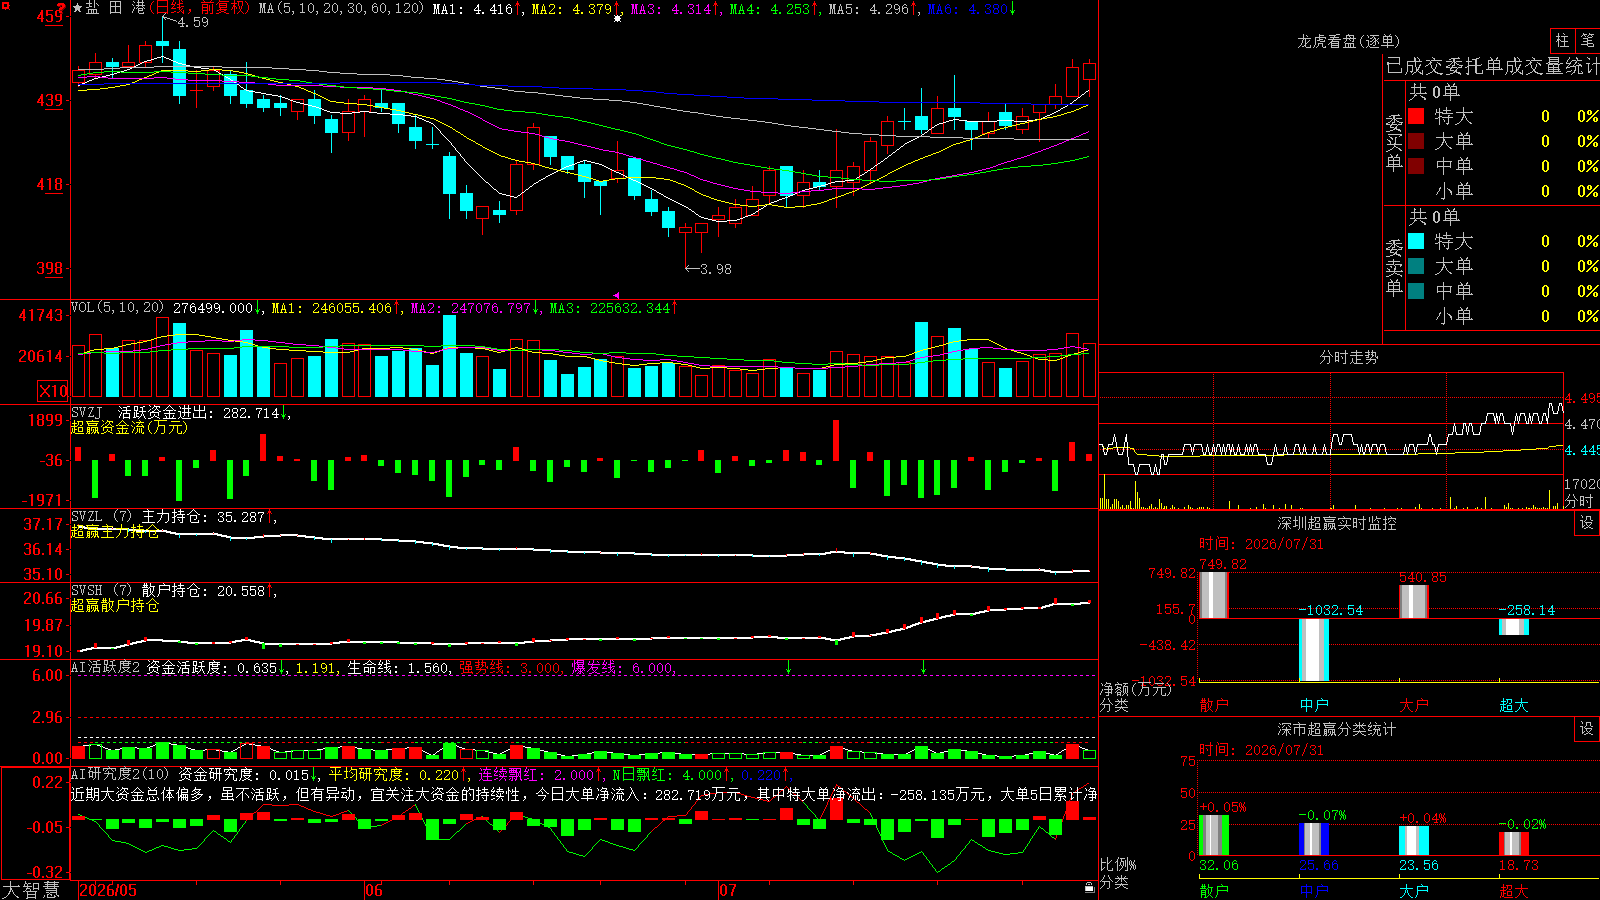Screen dimensions: 1600x900
Task: Click the second green down-arrow in AI活跃度 panel
Action: pos(923,667)
